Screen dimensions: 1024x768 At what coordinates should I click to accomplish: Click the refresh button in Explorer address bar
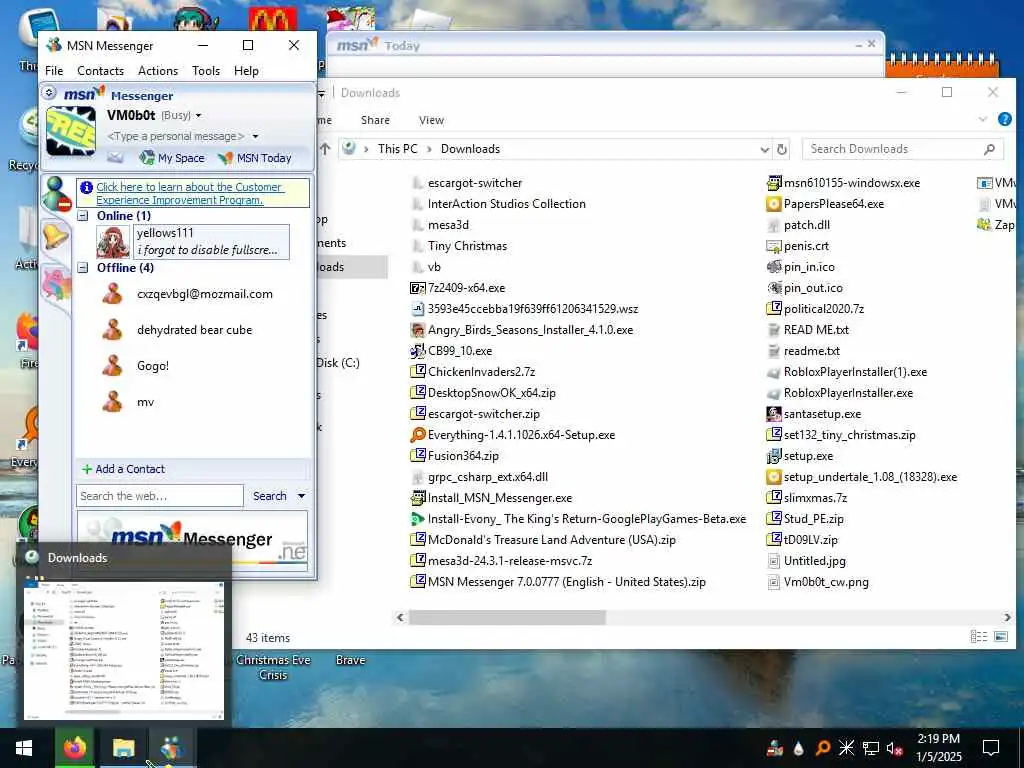(782, 150)
